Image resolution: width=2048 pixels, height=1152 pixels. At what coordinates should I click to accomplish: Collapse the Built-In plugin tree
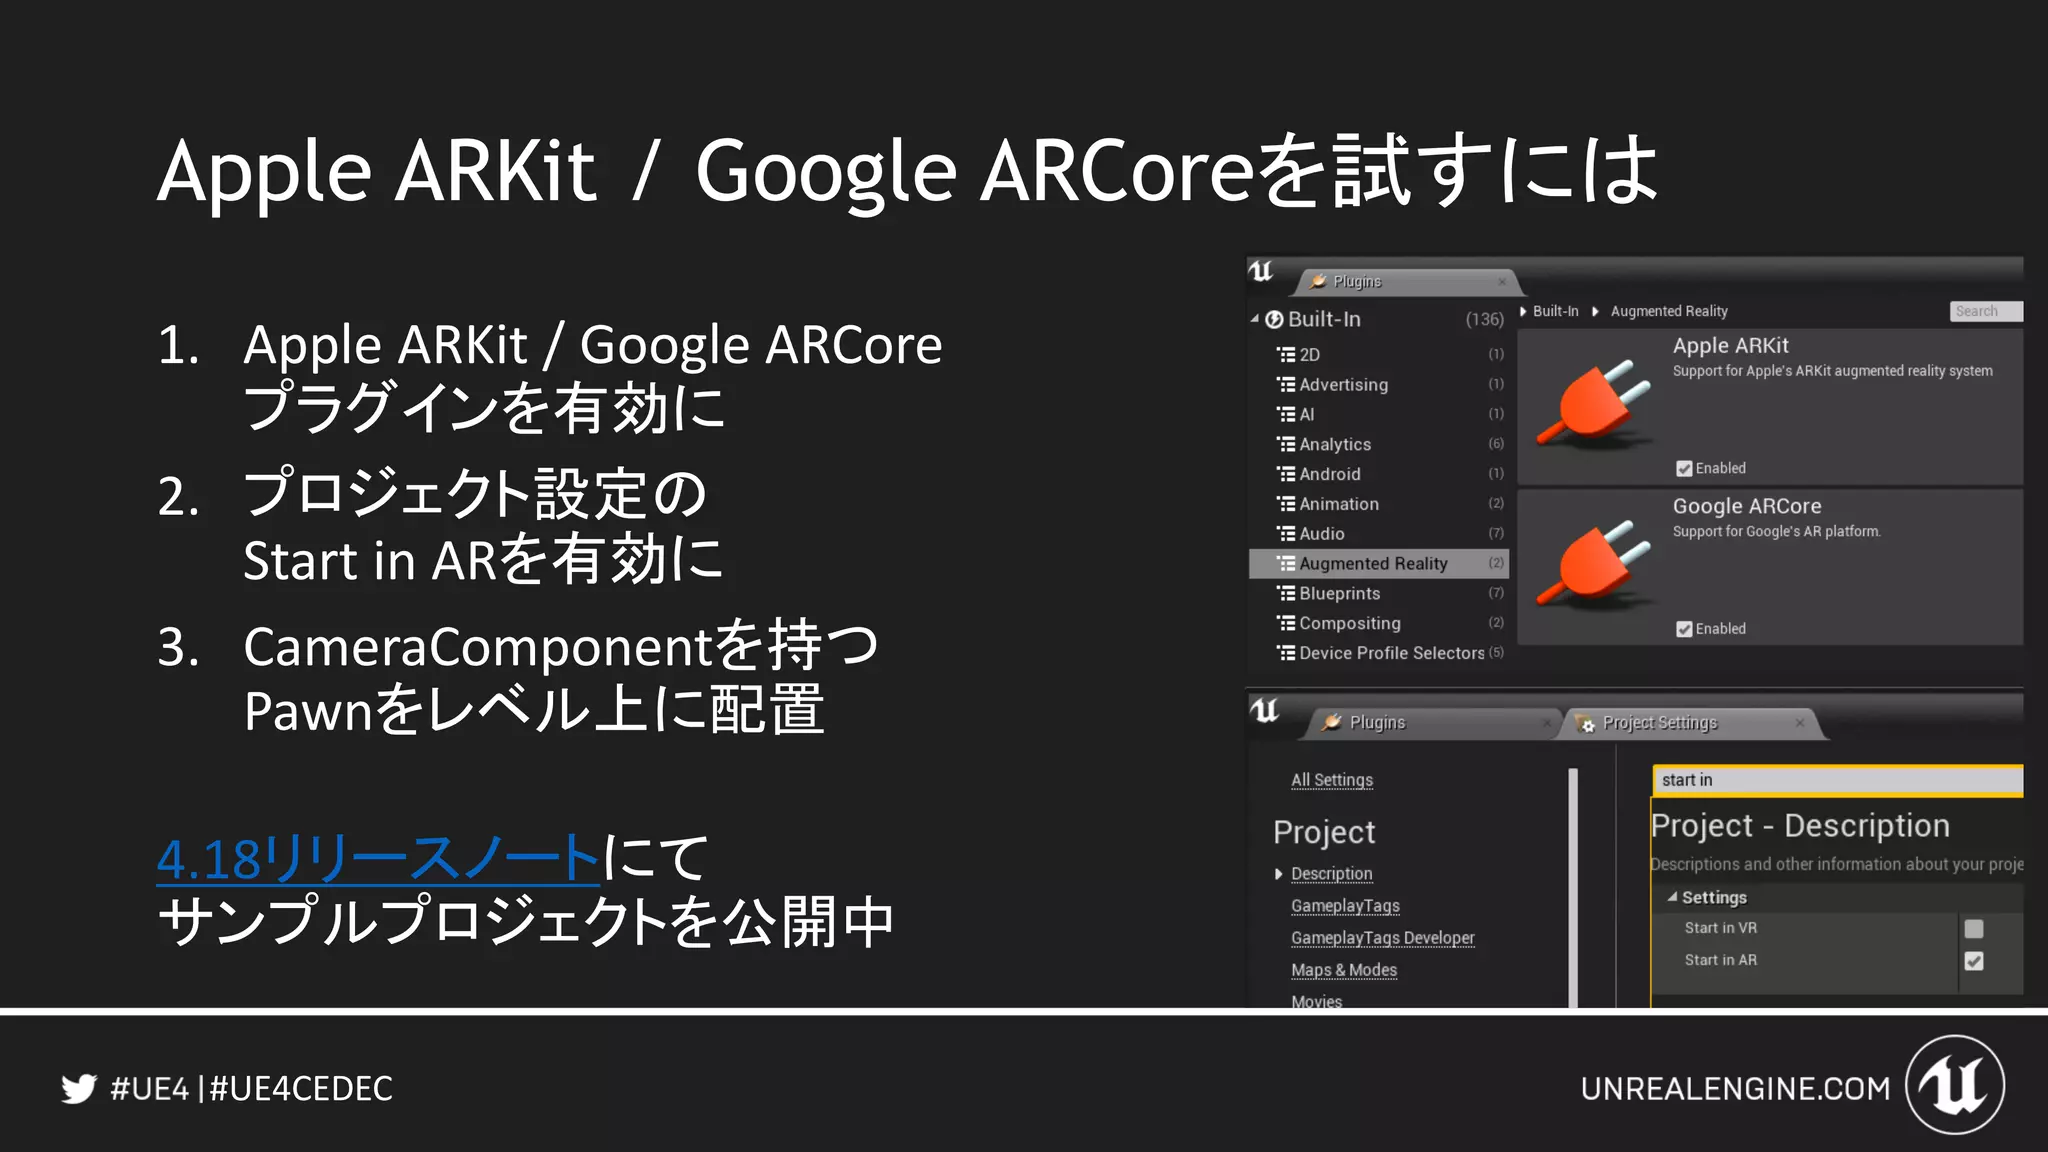tap(1255, 319)
